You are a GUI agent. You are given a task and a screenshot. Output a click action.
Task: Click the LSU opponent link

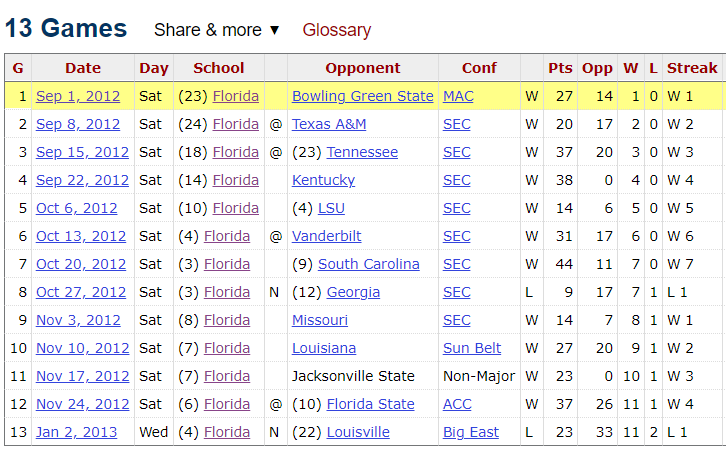(x=331, y=208)
